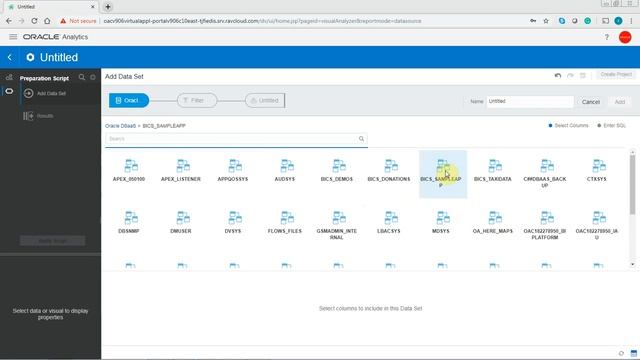Select the Enter SQL radio option

tap(611, 126)
